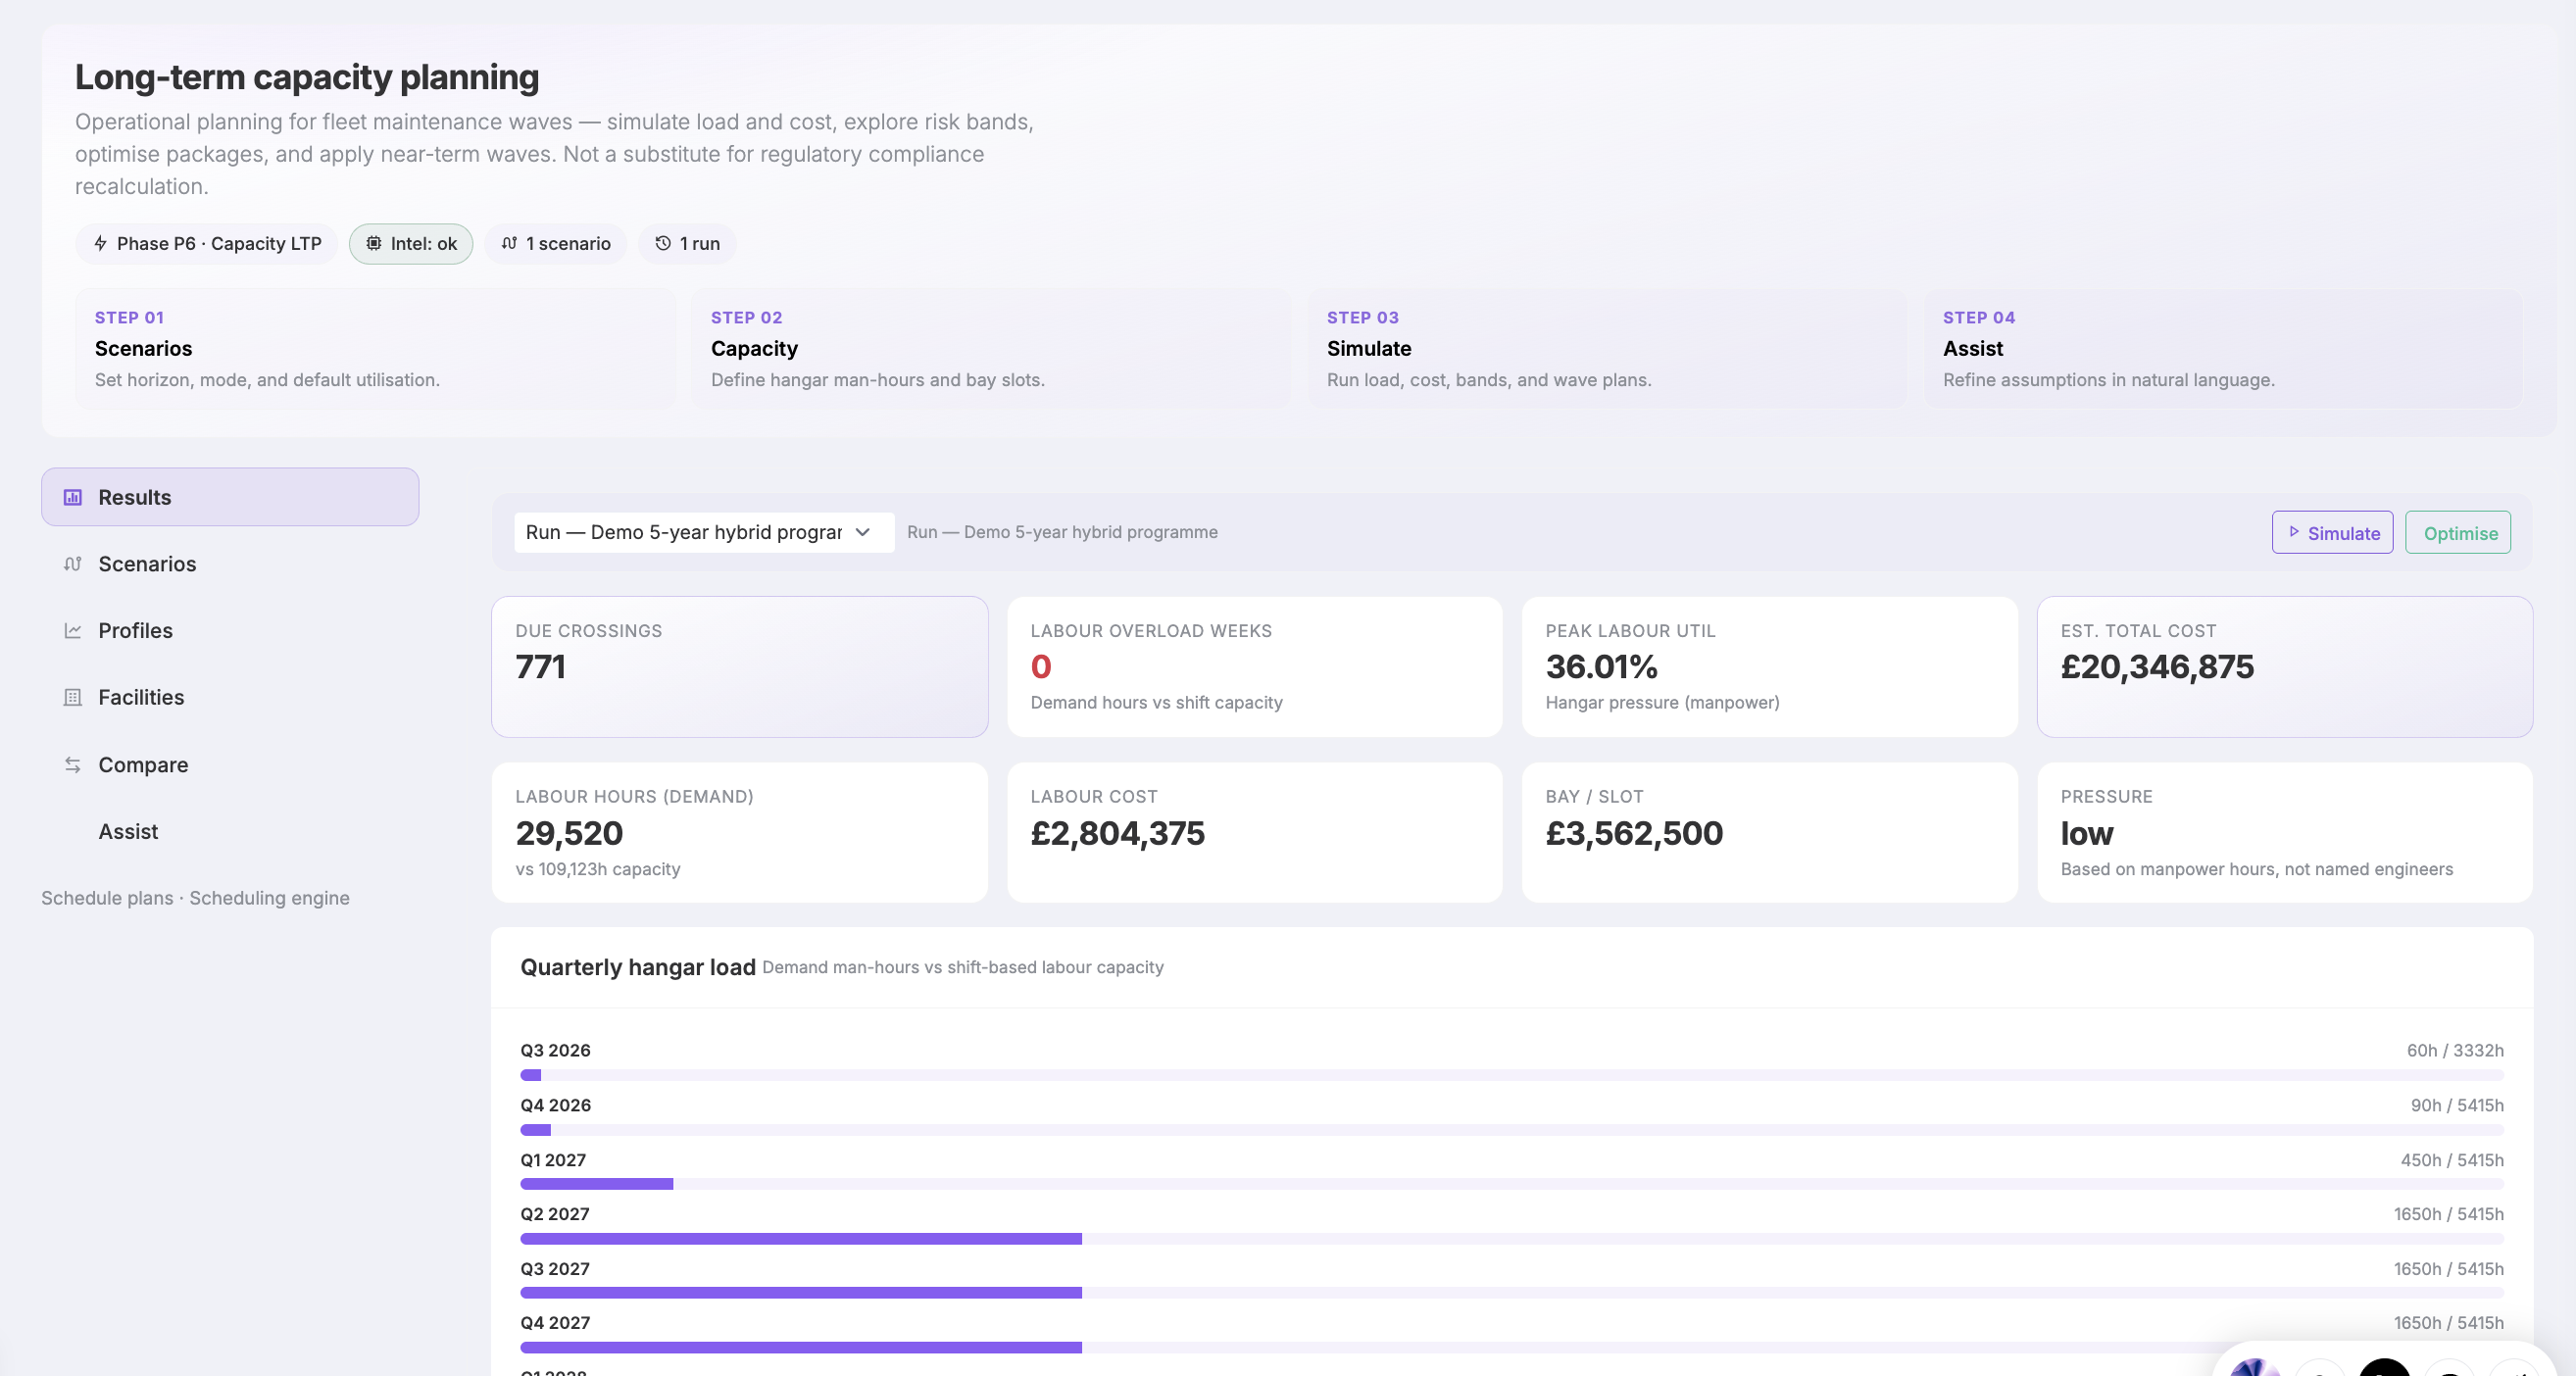
Task: Click the Scenarios icon in the sidebar
Action: (72, 564)
